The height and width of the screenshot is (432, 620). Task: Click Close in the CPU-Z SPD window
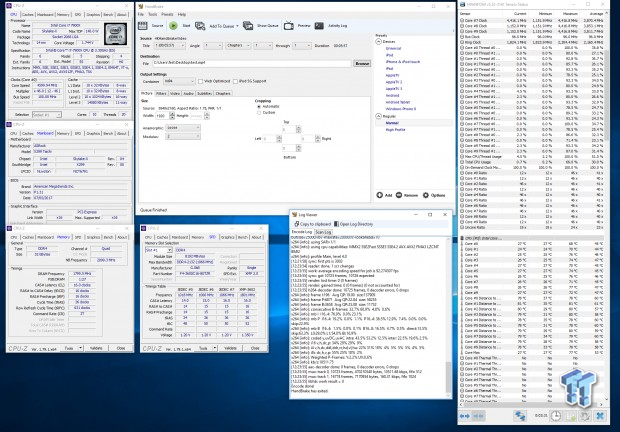click(255, 348)
